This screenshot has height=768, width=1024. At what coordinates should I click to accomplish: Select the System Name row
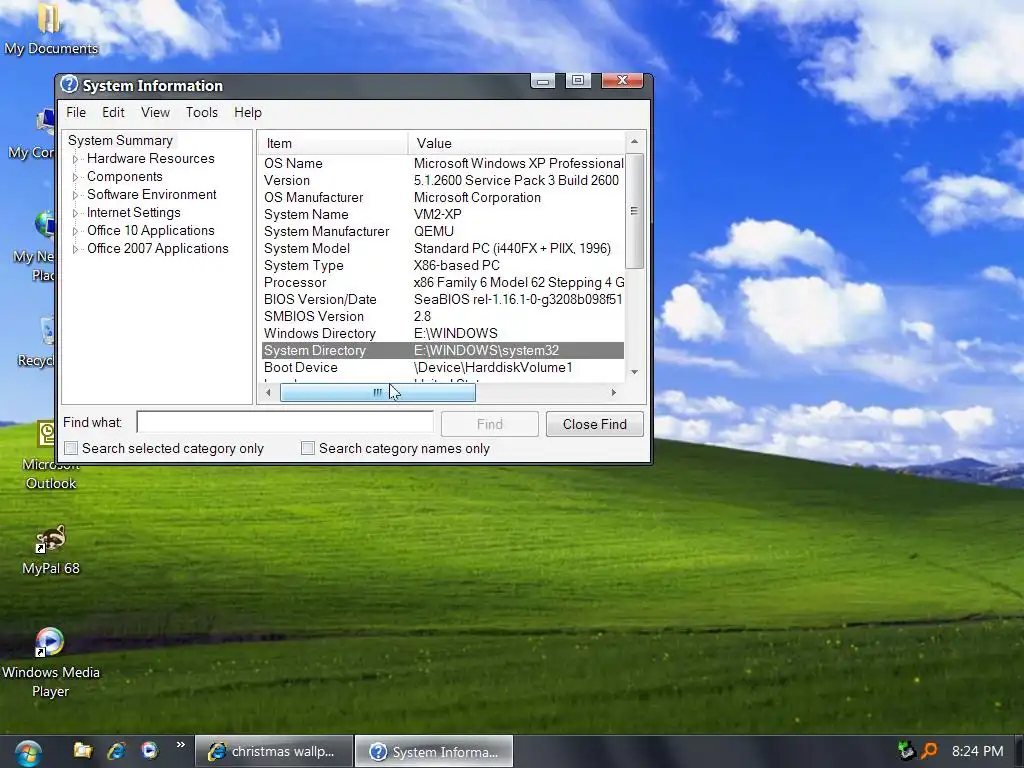coord(443,214)
